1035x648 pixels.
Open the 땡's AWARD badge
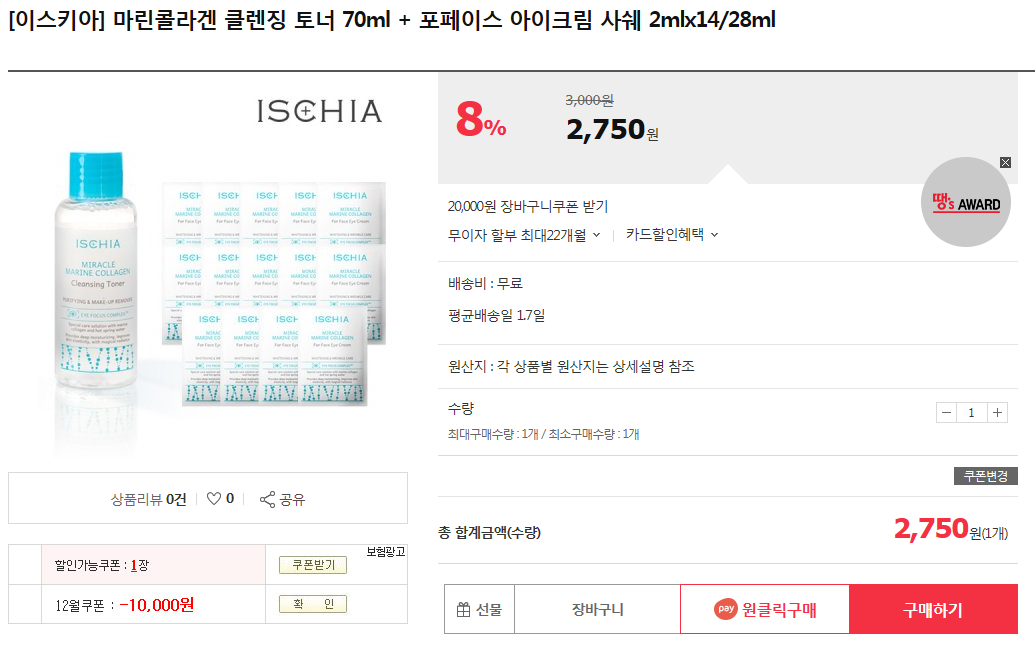pos(964,204)
